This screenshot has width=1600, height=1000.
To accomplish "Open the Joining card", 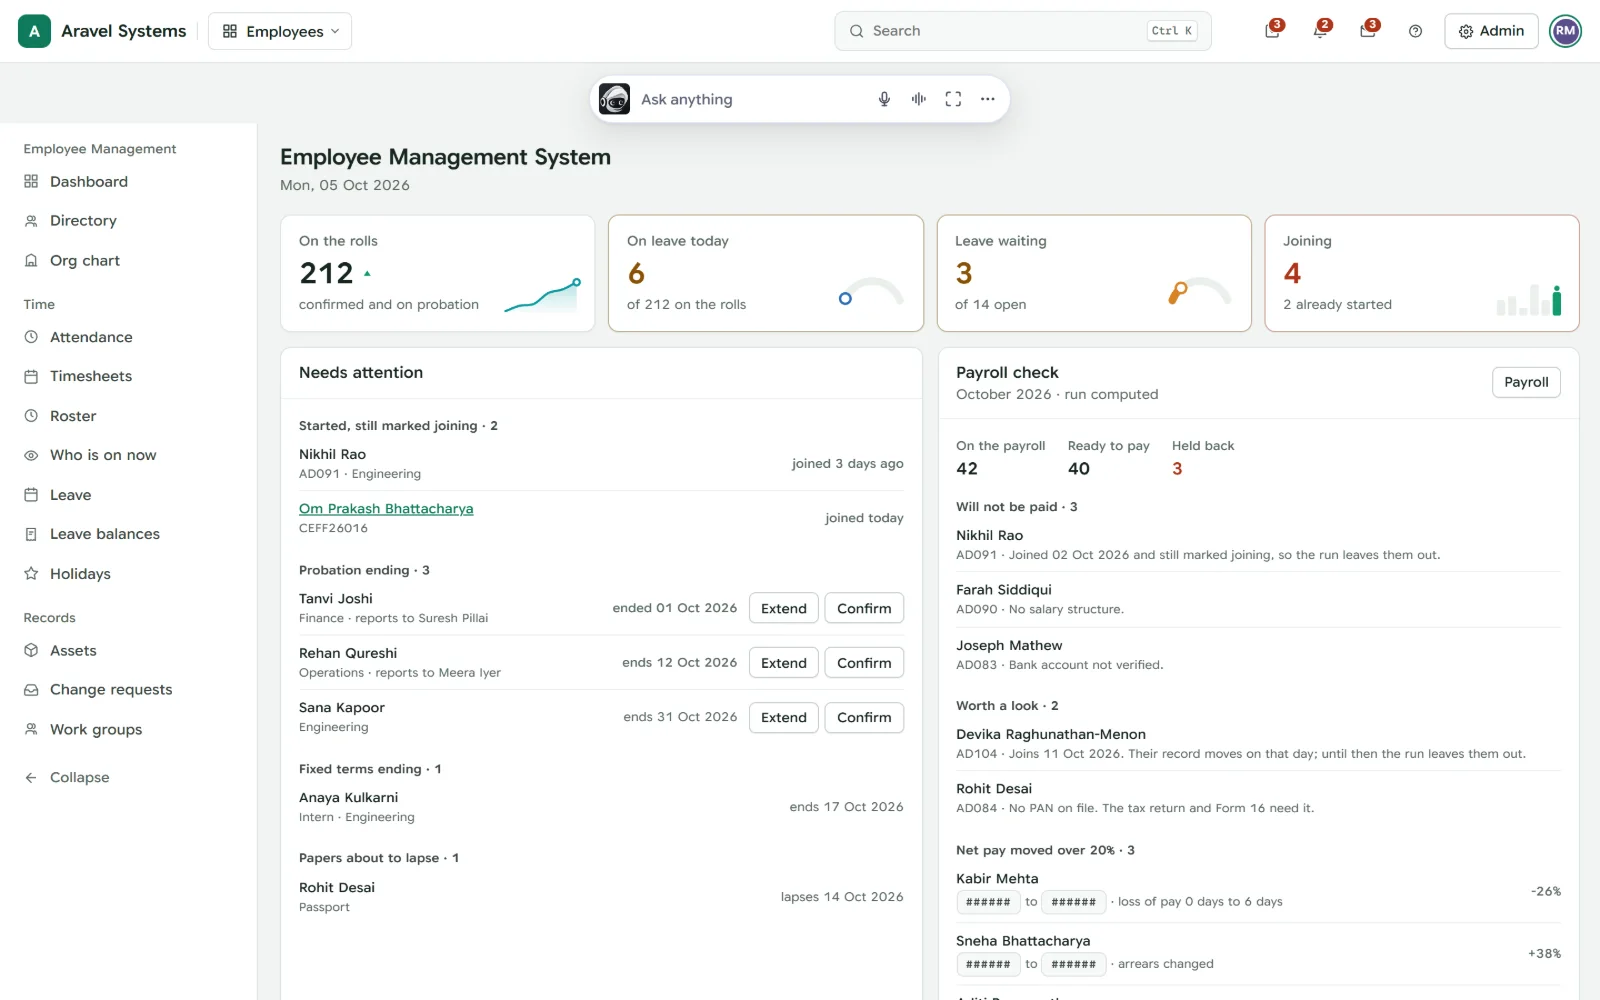I will [1422, 273].
